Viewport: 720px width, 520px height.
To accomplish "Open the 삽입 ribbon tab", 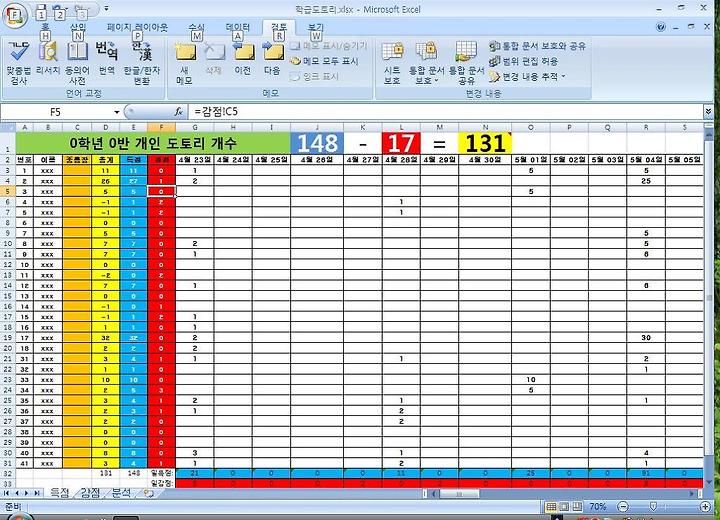I will 78,28.
